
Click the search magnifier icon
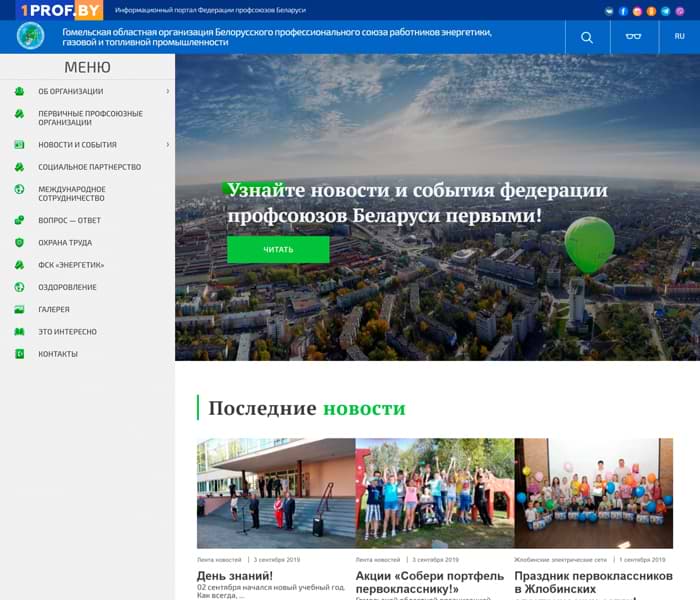[x=587, y=38]
